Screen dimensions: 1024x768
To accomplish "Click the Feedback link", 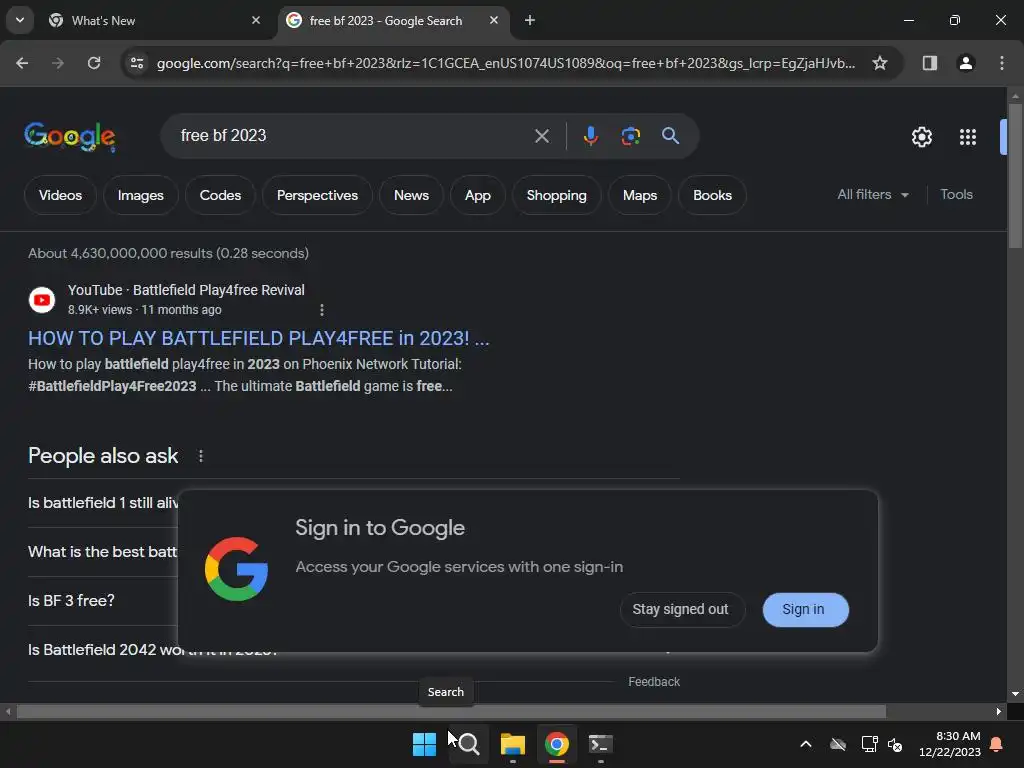I will click(654, 682).
